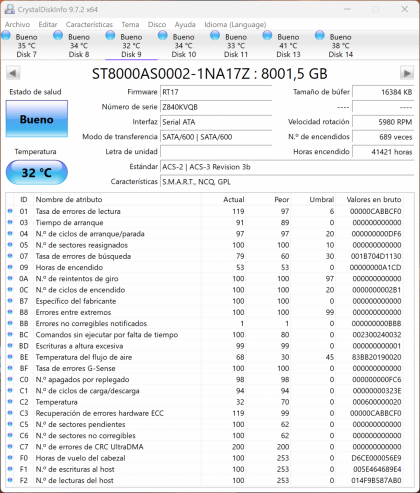This screenshot has width=420, height=493.
Task: Select the Errores no corregibles notificados row
Action: 204,323
